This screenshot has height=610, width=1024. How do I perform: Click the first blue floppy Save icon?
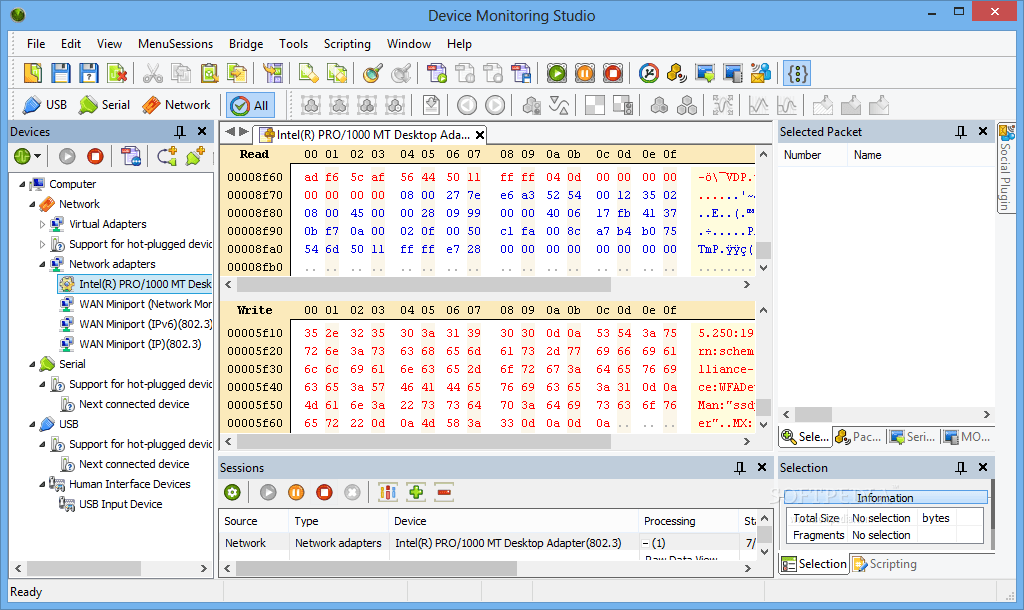coord(61,73)
